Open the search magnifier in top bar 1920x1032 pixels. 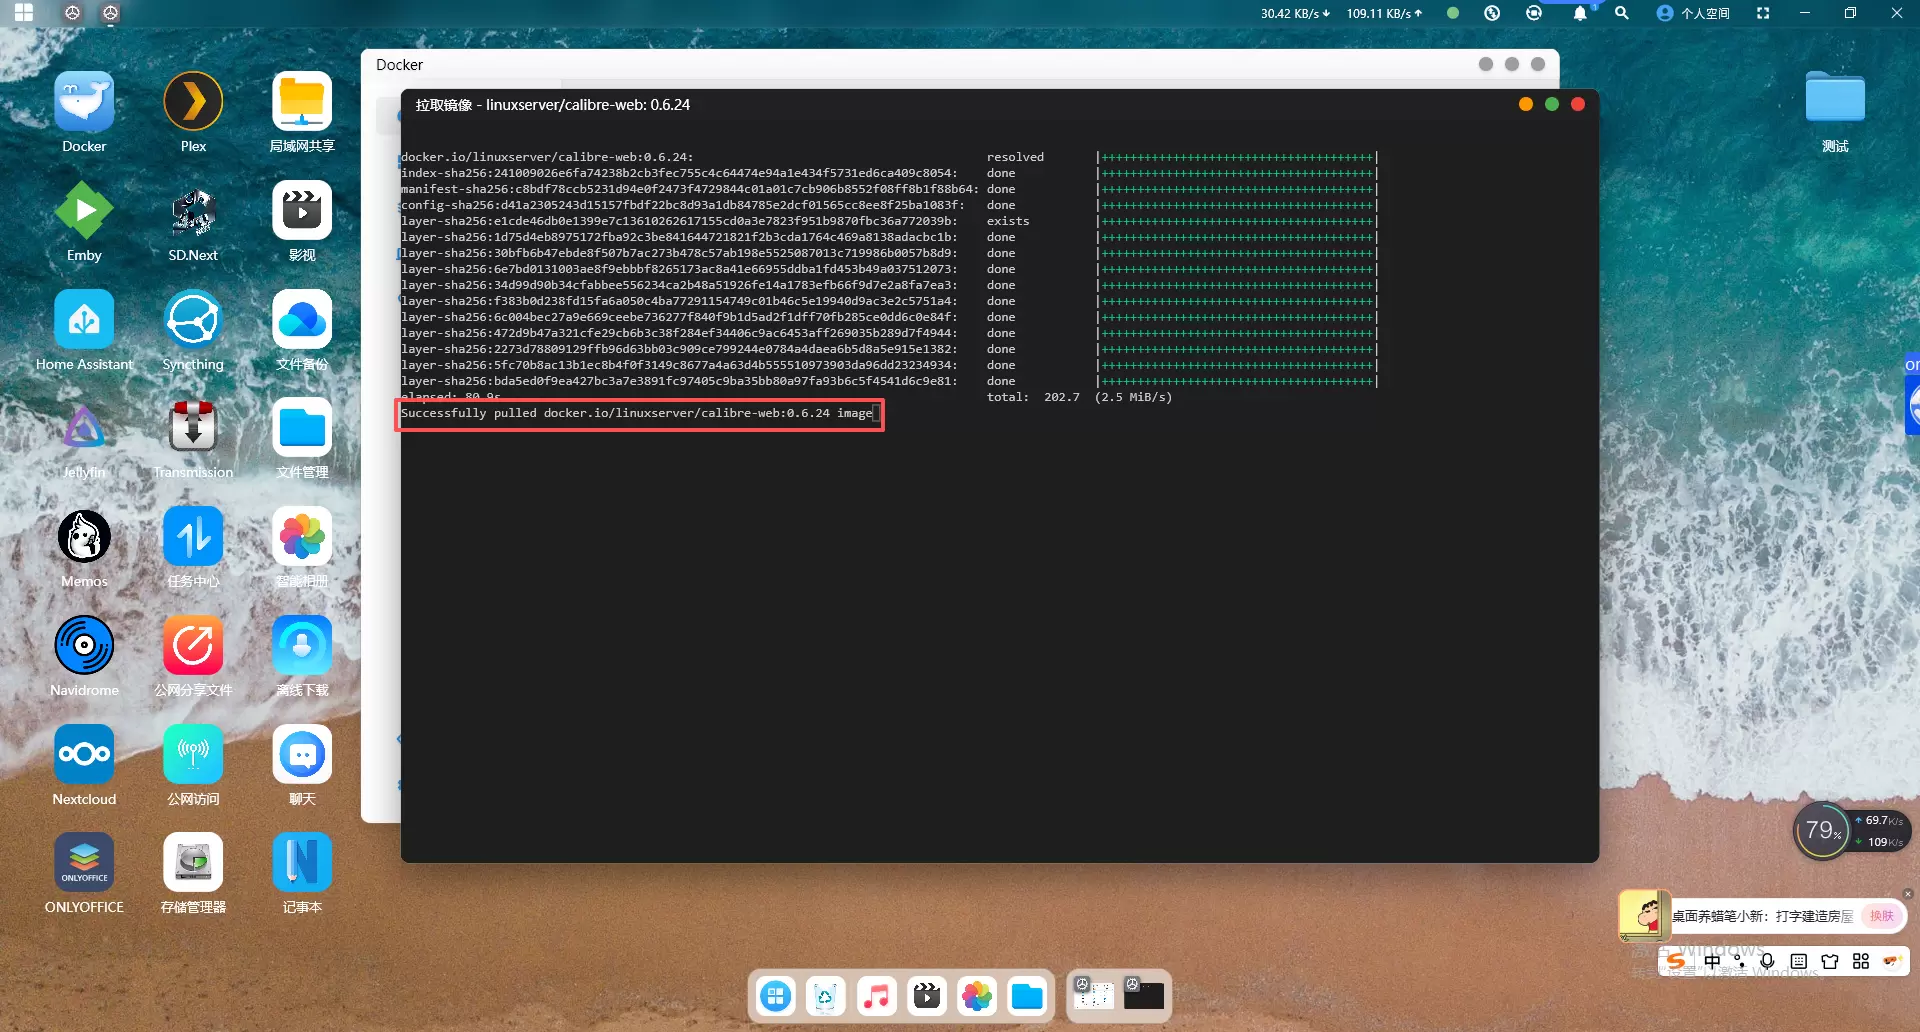tap(1622, 14)
